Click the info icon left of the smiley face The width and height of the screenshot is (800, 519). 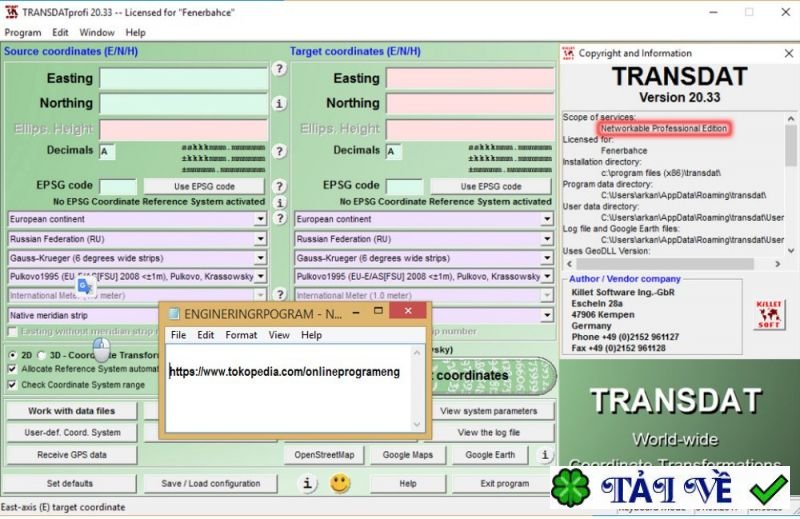[307, 483]
